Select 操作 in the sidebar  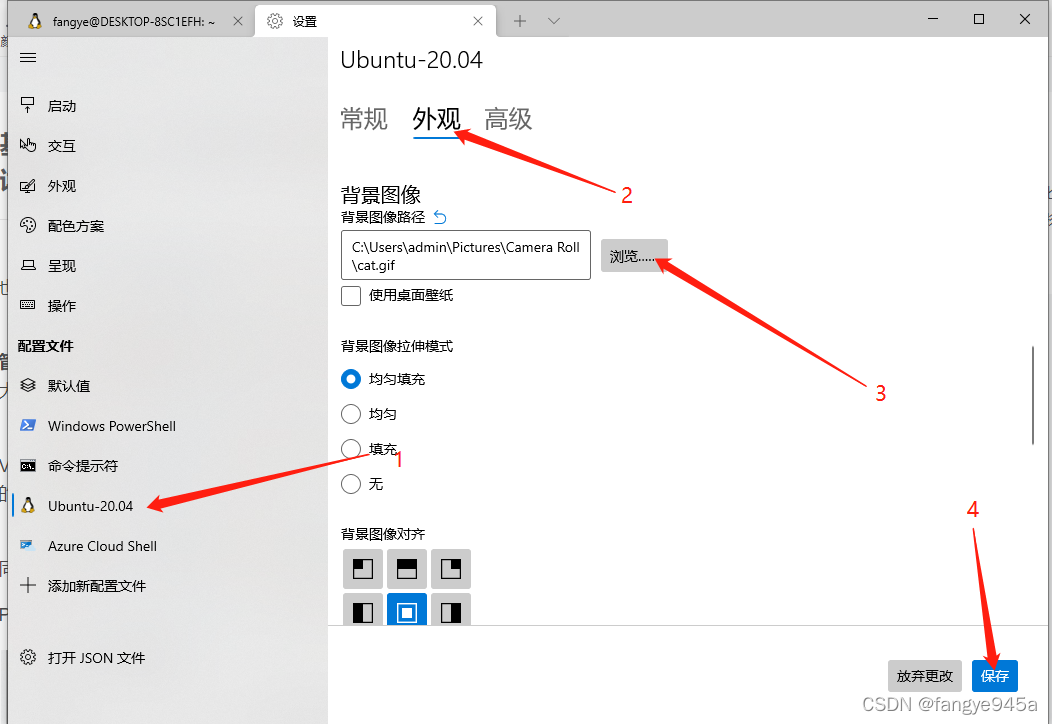point(62,306)
